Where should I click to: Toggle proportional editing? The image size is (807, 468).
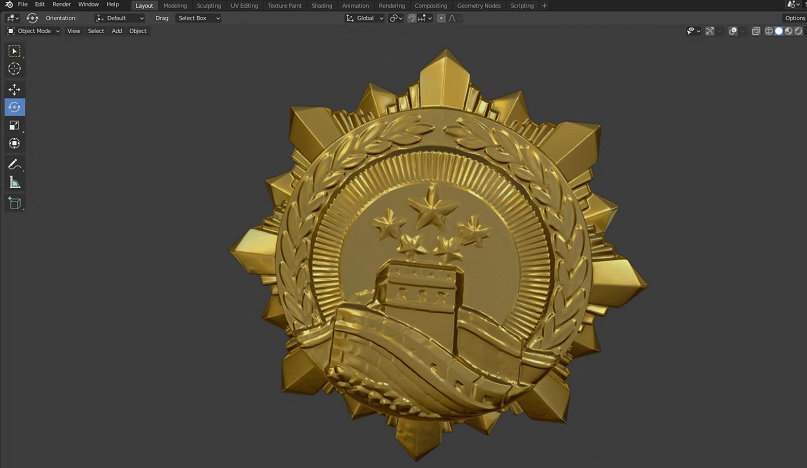coord(441,18)
